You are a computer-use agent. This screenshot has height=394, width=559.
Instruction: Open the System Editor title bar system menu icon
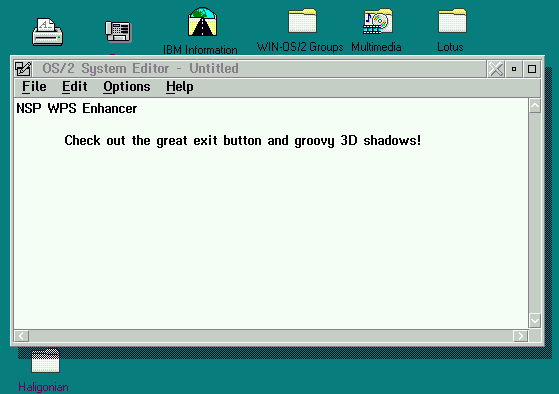(x=23, y=68)
